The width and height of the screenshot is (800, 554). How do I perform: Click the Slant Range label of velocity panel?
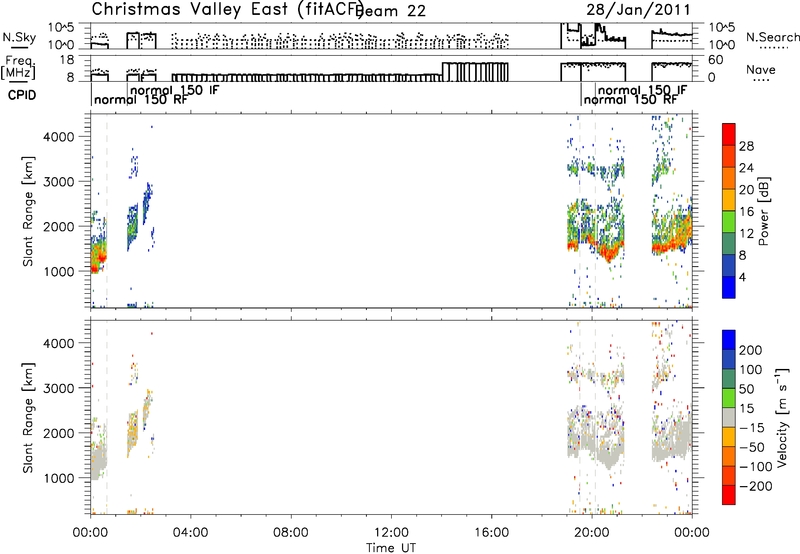[28, 418]
